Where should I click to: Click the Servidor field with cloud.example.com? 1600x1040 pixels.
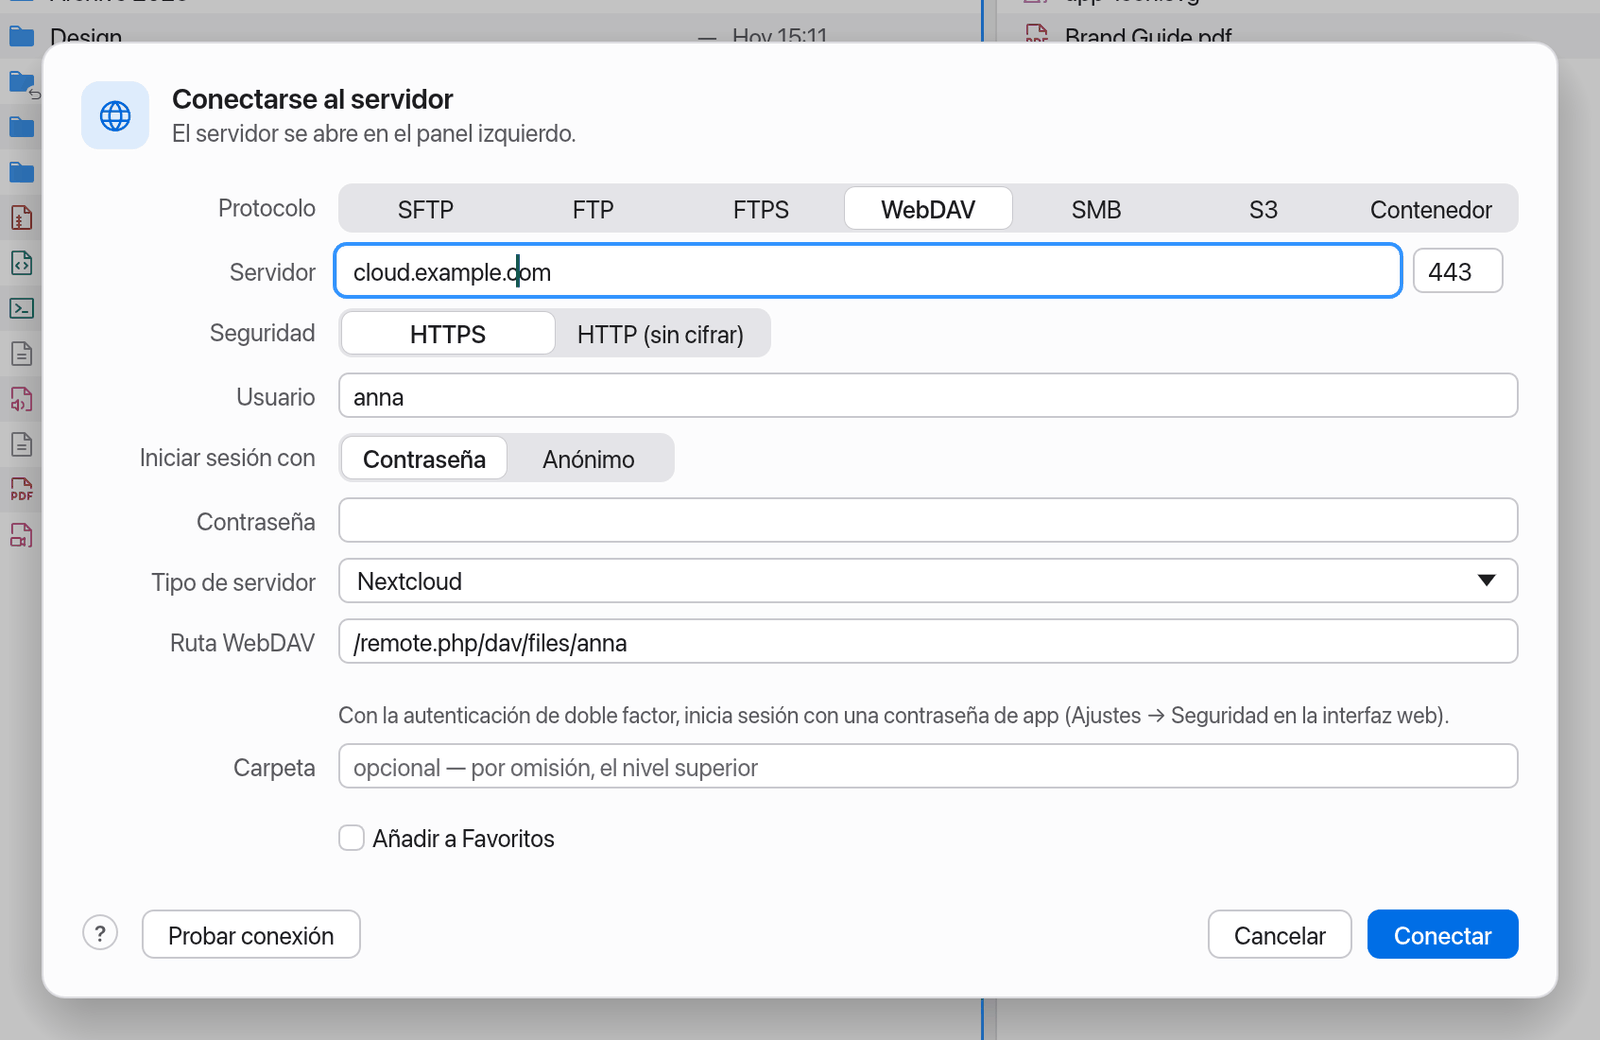pyautogui.click(x=868, y=271)
